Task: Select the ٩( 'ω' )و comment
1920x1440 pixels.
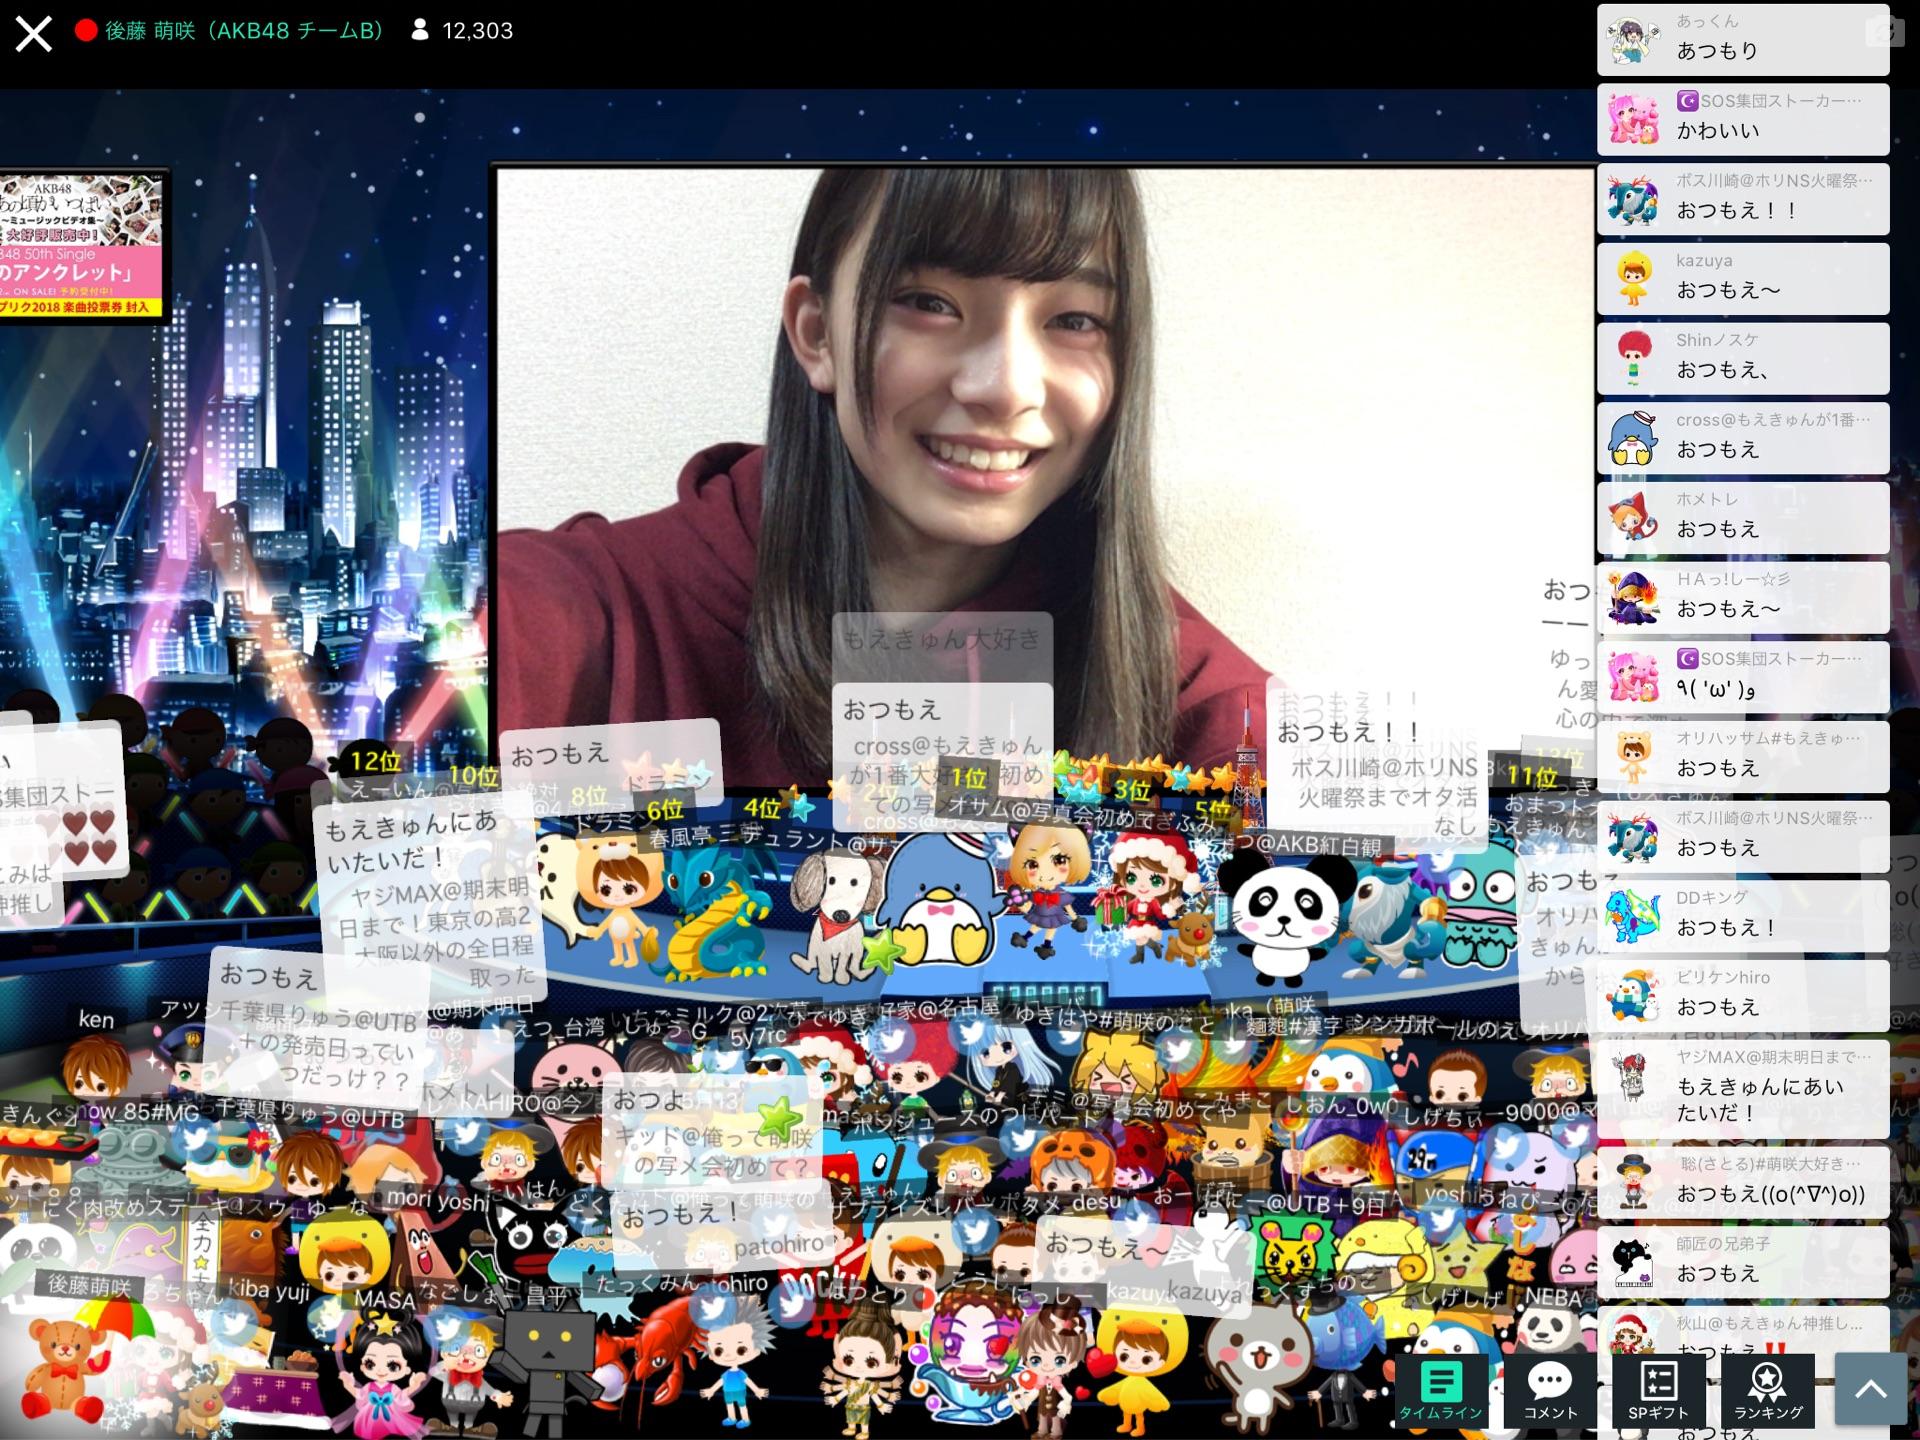Action: [x=1743, y=677]
